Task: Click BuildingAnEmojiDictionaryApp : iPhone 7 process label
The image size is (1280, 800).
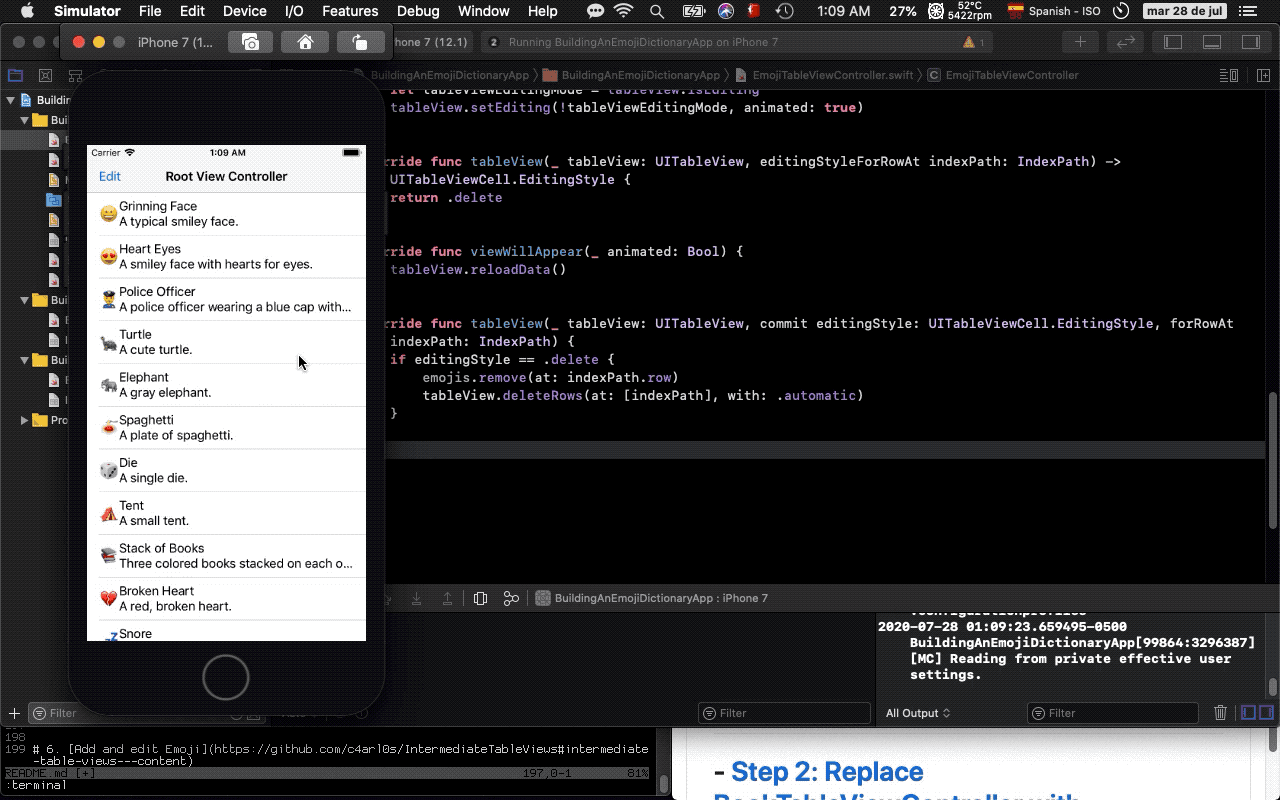Action: pyautogui.click(x=652, y=598)
